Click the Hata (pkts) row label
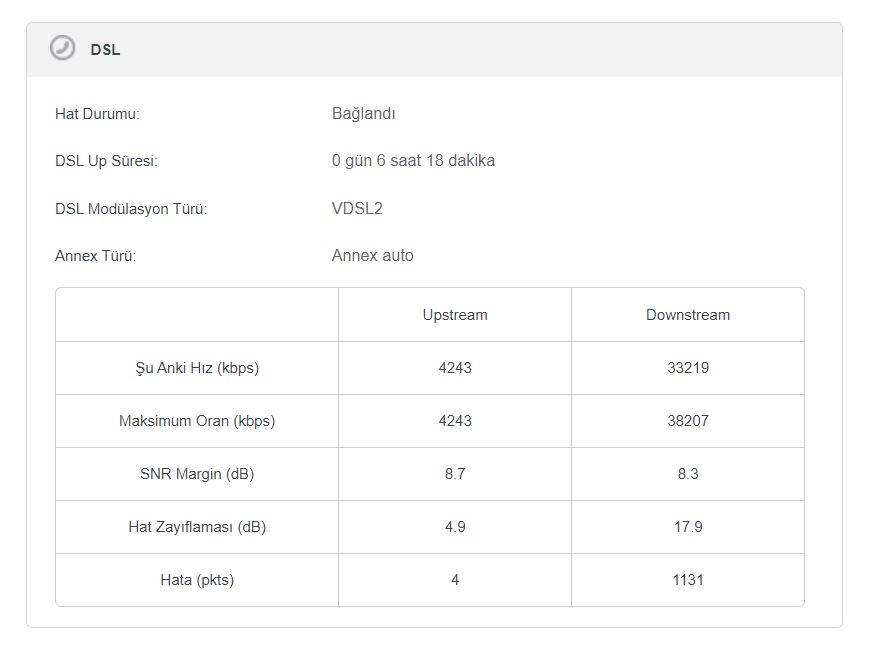The width and height of the screenshot is (869, 651). click(197, 580)
